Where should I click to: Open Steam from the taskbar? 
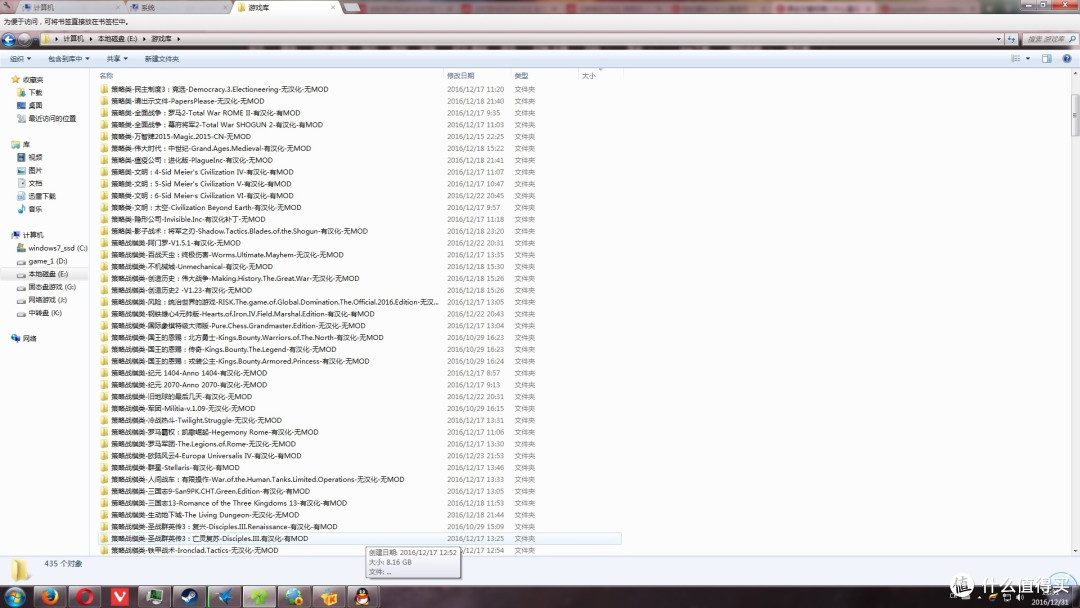189,596
